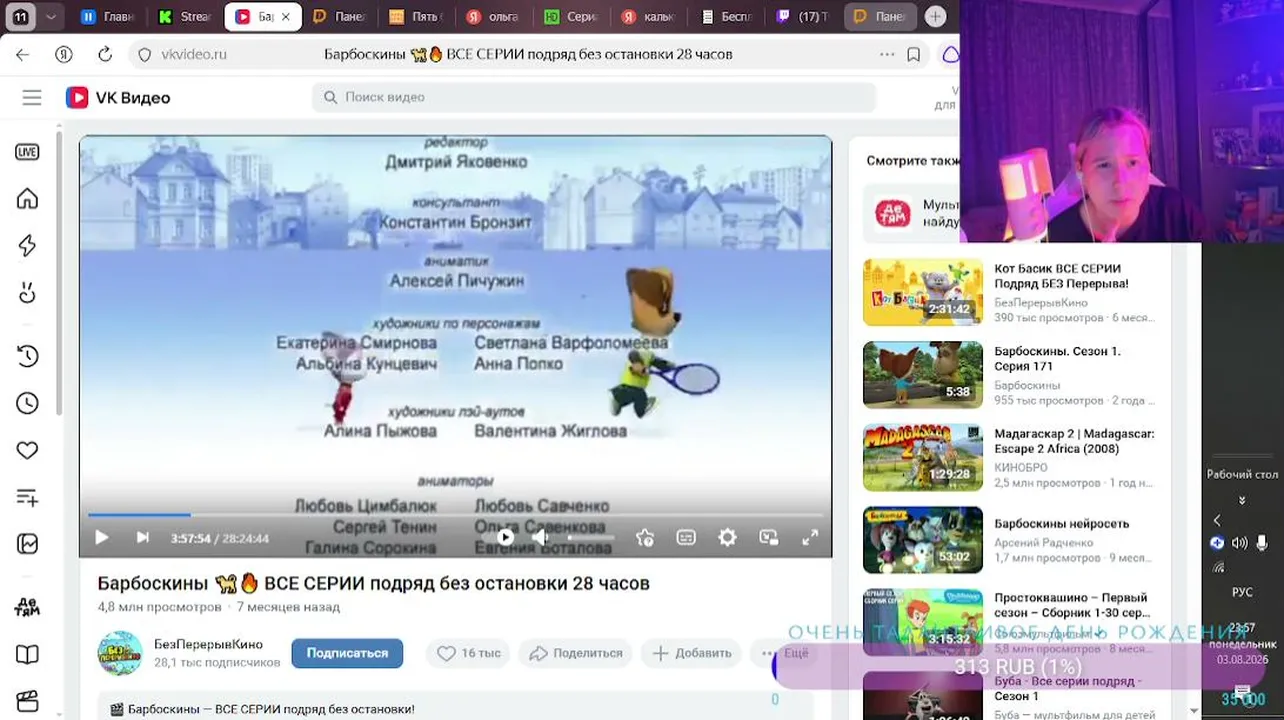
Task: Open the БезПерерывКино channel name link
Action: pyautogui.click(x=208, y=644)
